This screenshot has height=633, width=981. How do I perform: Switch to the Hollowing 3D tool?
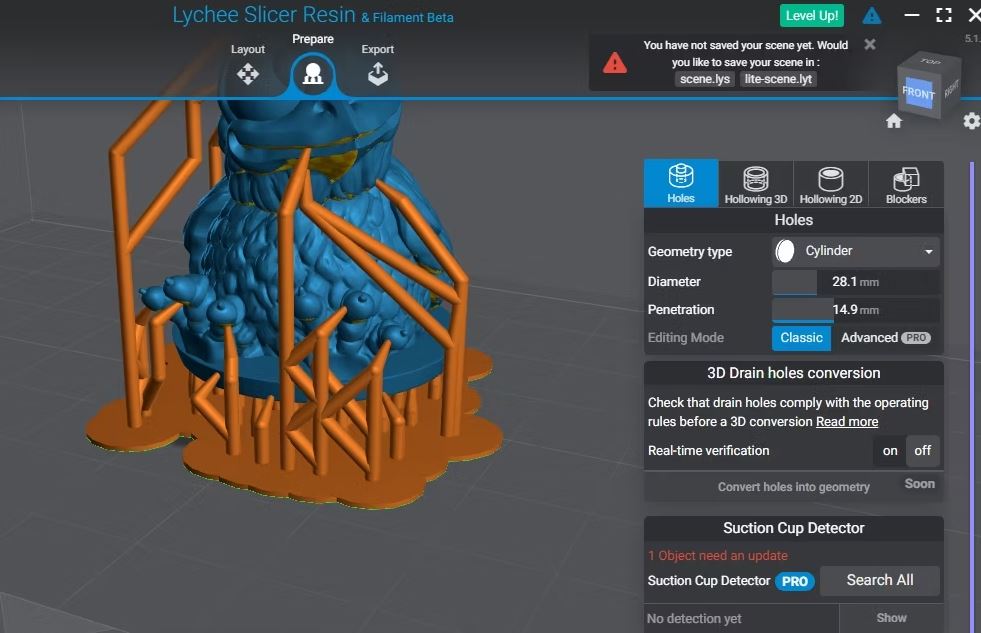pyautogui.click(x=756, y=185)
